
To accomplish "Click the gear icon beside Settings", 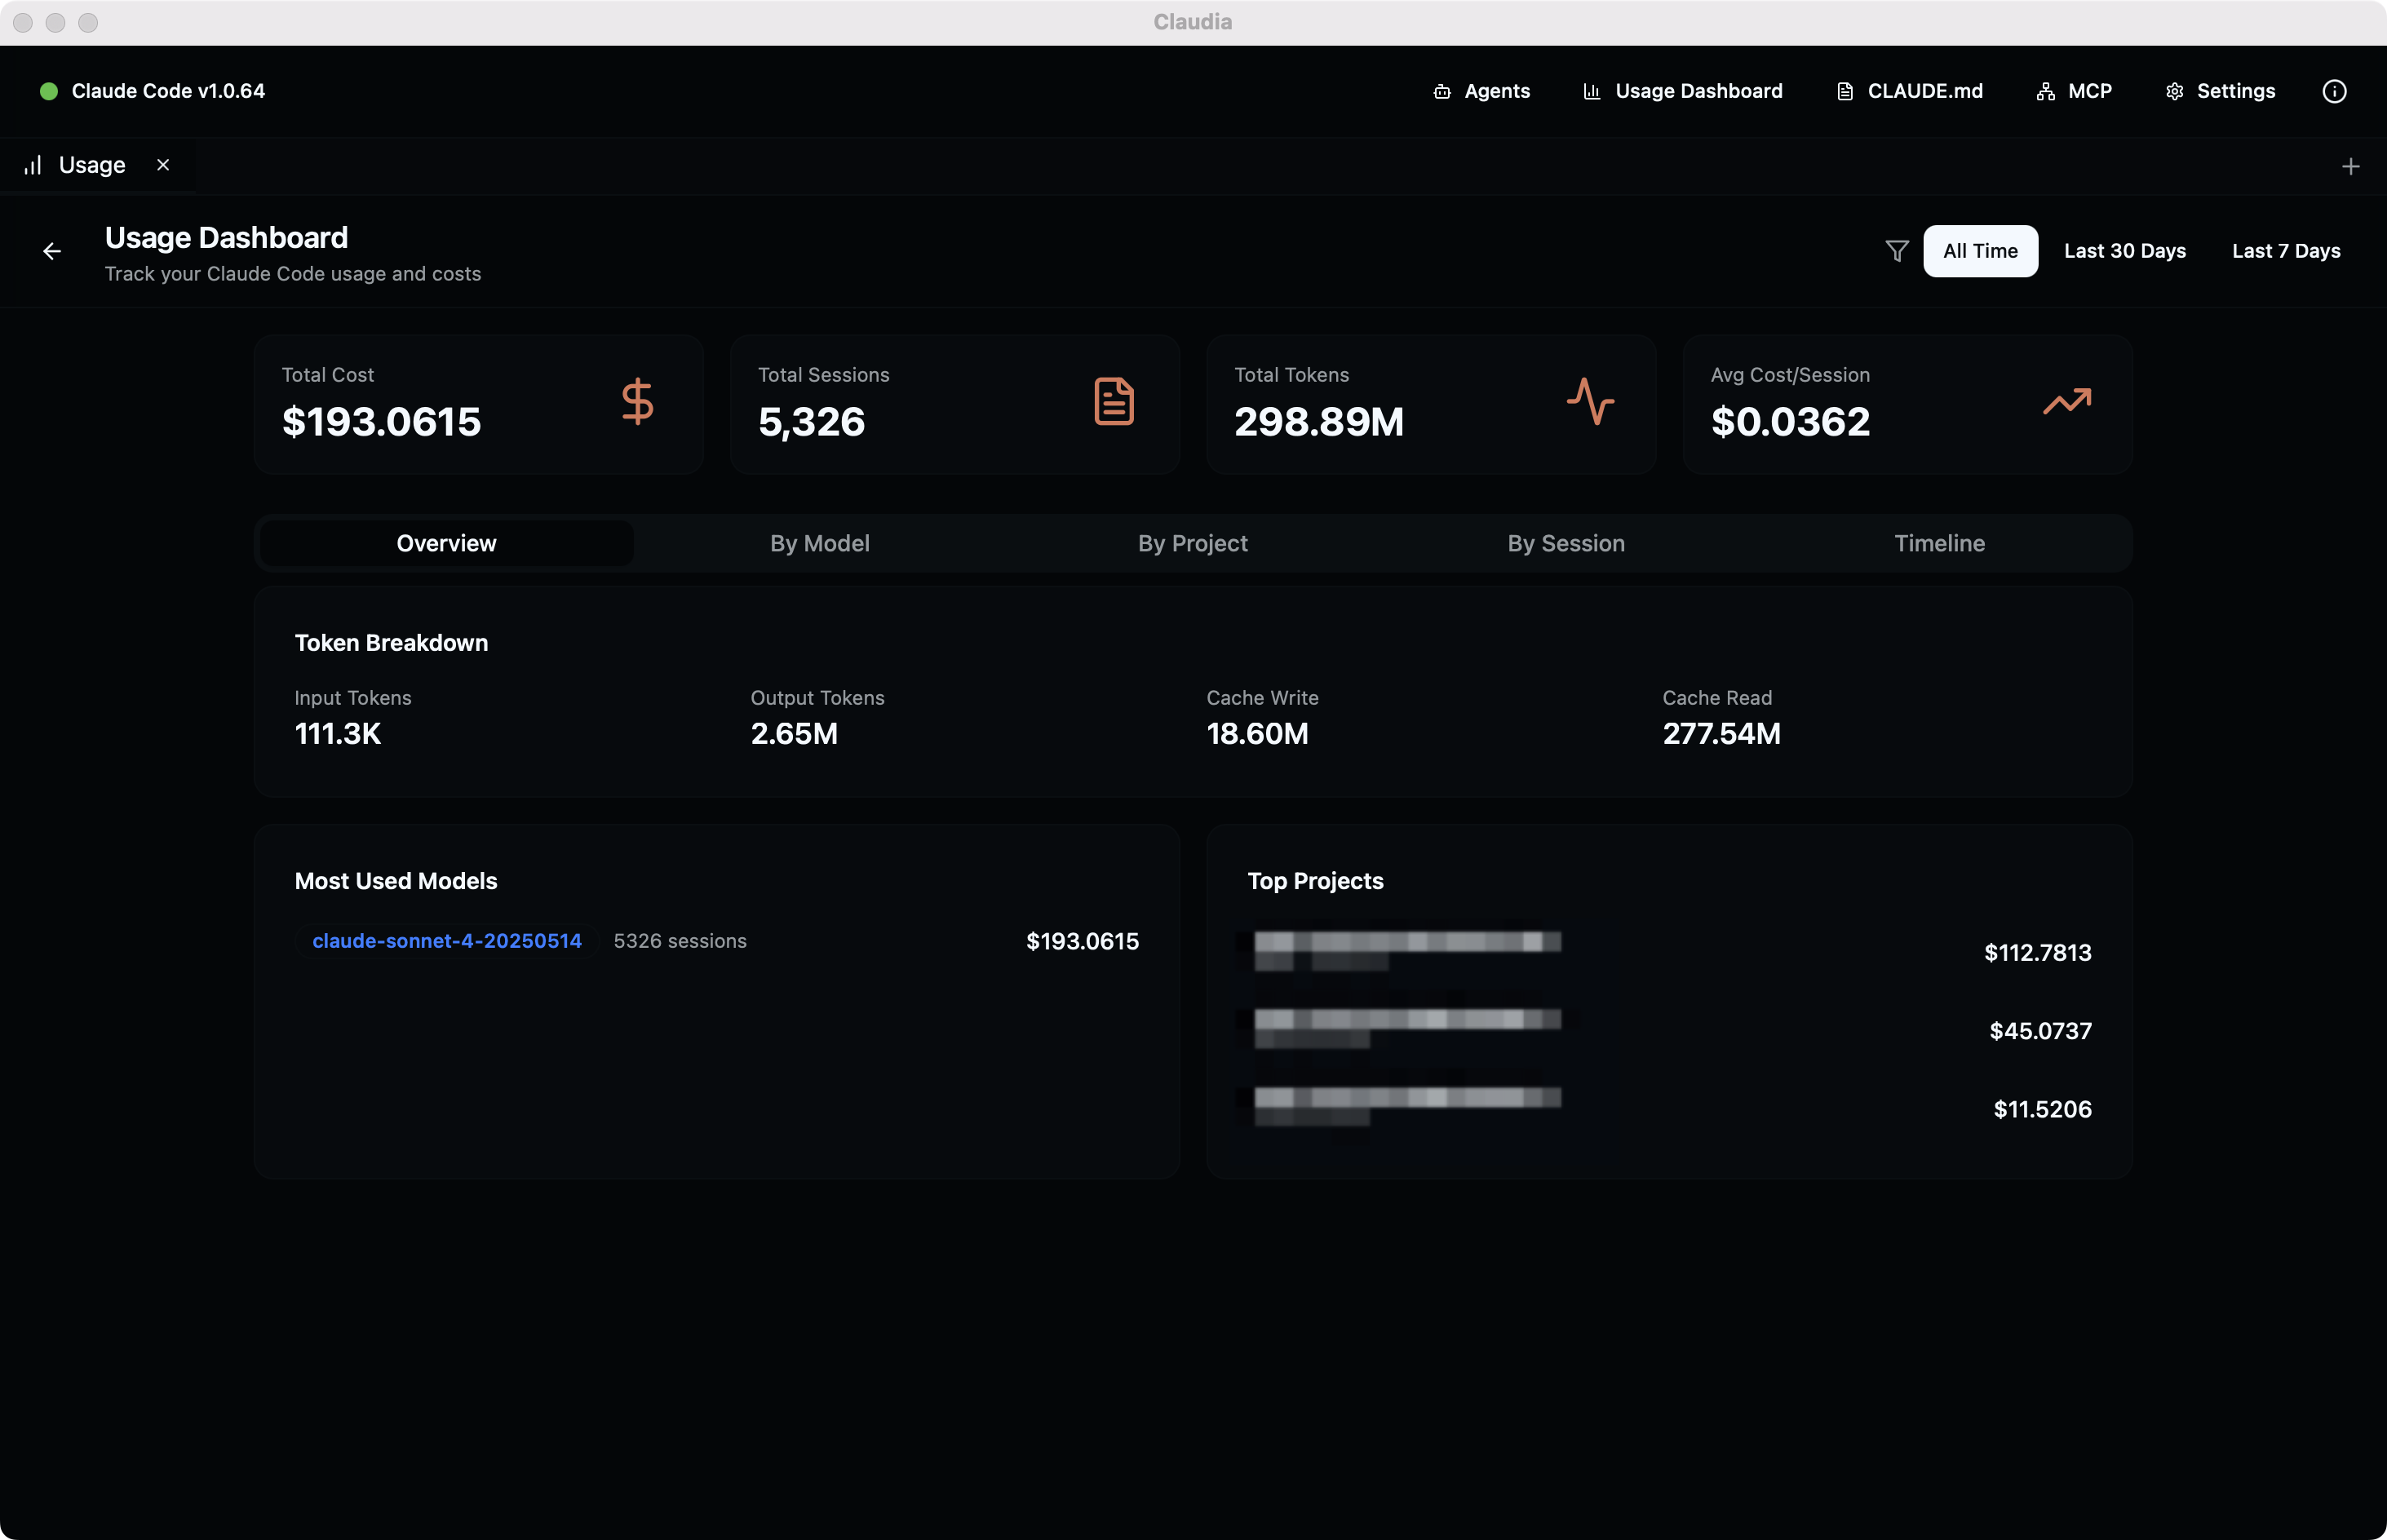I will (2175, 91).
